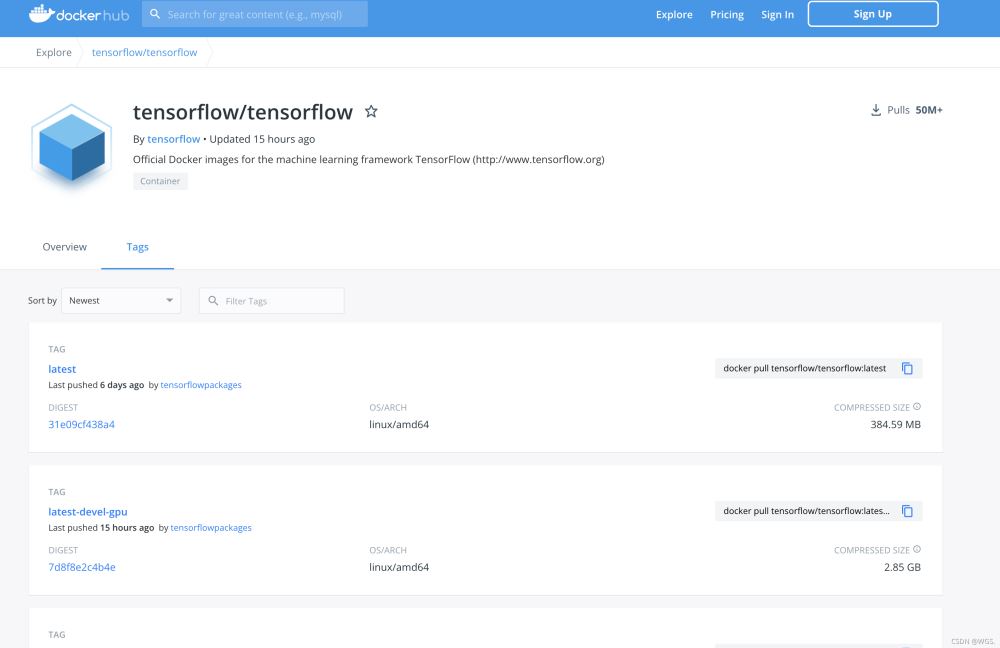
Task: Click the Docker Hub whale logo
Action: click(x=41, y=14)
